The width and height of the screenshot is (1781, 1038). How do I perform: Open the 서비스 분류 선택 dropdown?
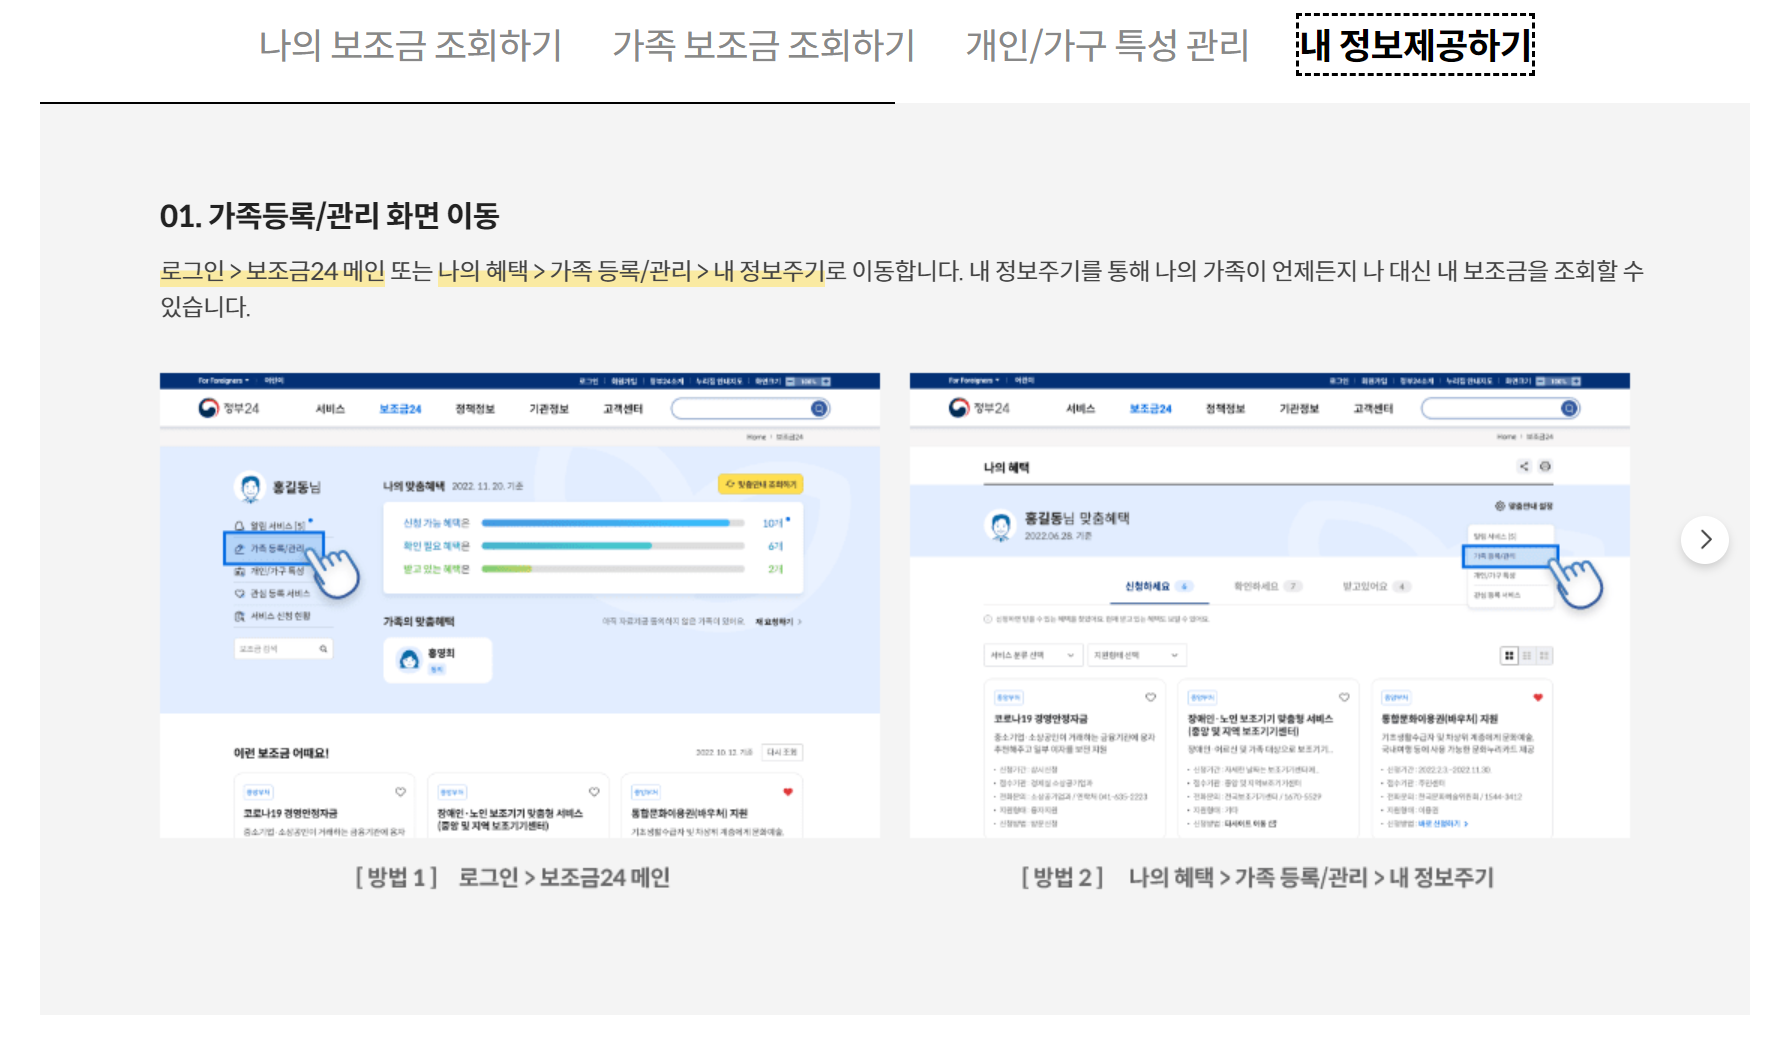[x=1033, y=656]
